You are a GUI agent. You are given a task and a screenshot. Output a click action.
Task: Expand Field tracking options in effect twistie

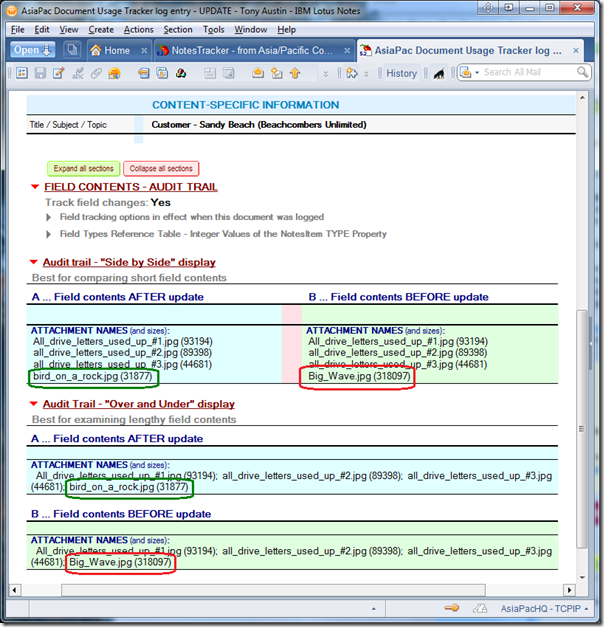point(49,217)
